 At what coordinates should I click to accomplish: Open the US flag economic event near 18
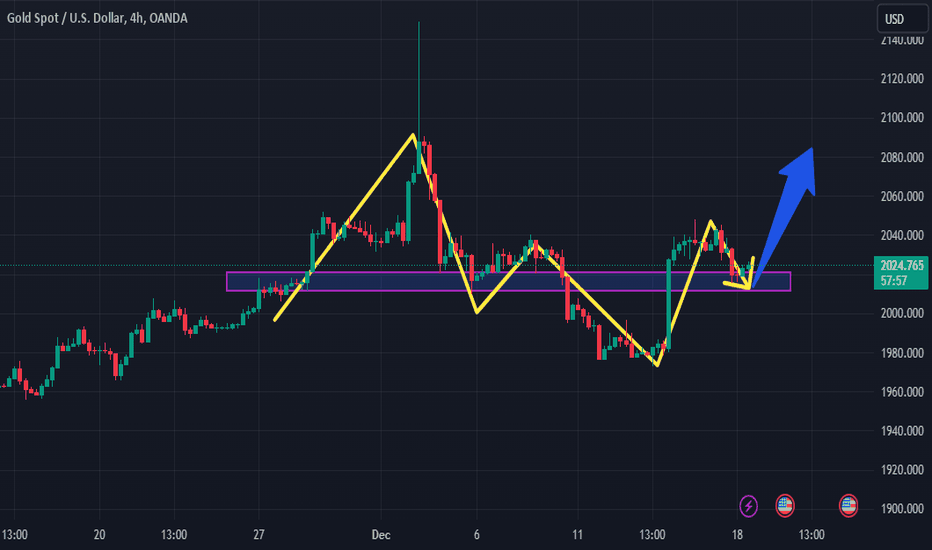[785, 506]
